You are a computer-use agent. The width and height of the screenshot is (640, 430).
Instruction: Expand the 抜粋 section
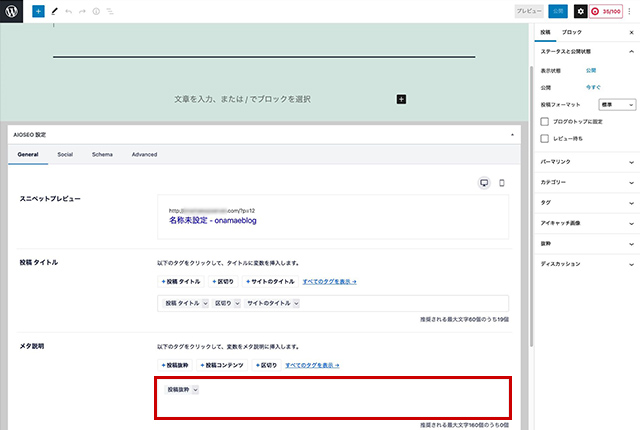tap(587, 244)
